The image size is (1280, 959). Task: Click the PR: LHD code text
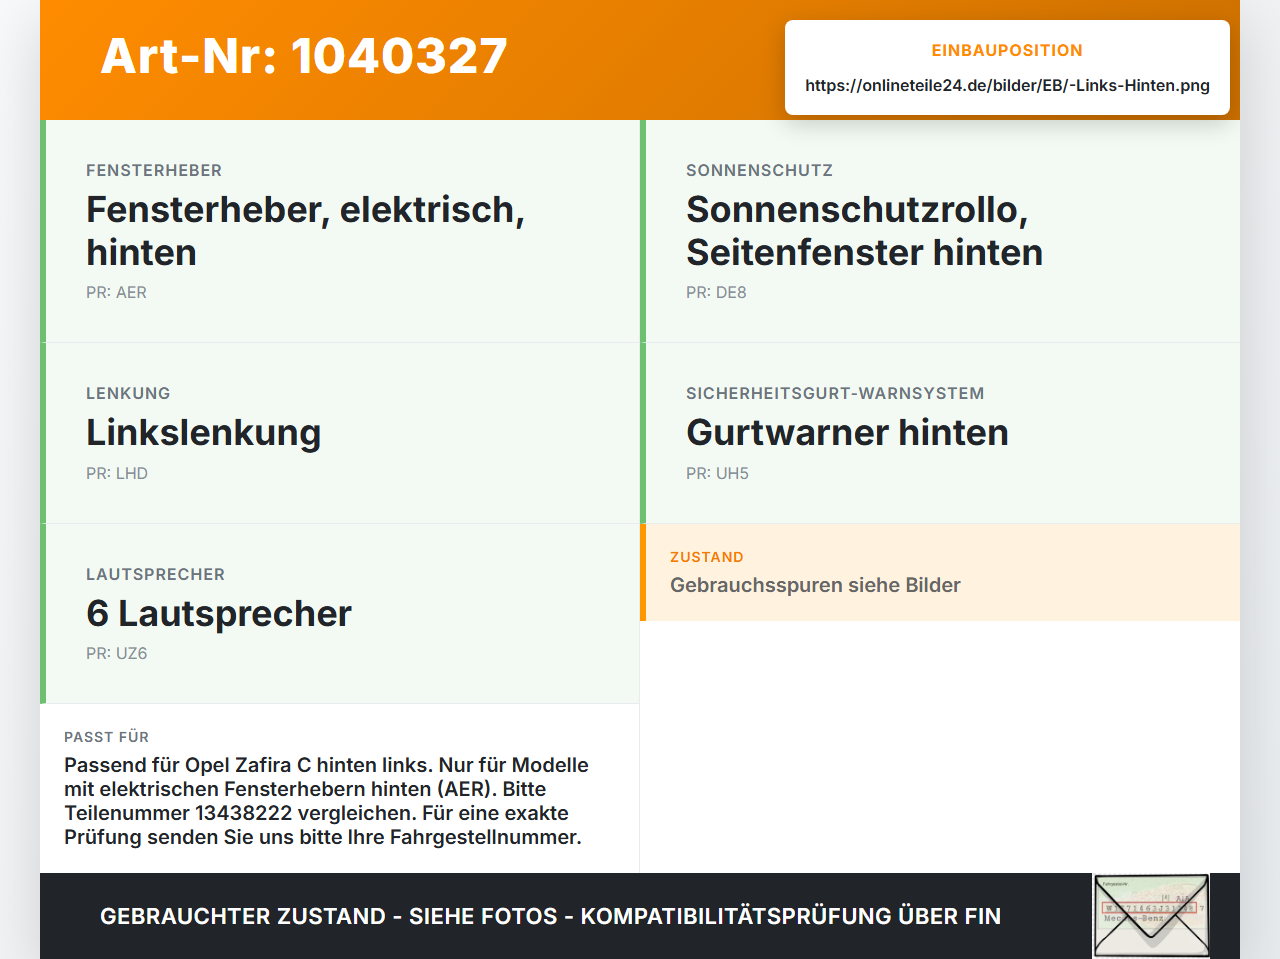(117, 473)
